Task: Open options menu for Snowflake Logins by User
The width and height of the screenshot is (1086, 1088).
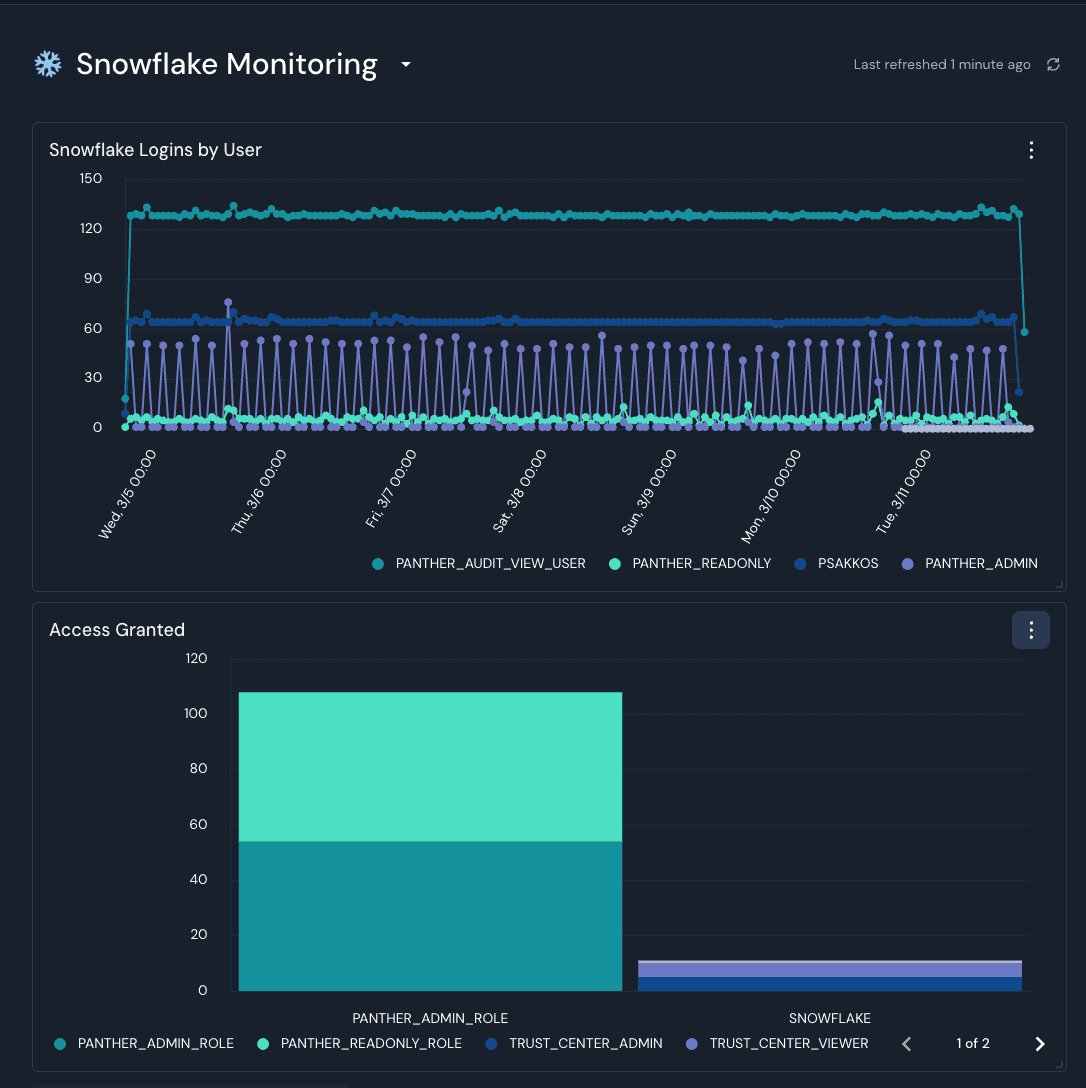Action: point(1031,150)
